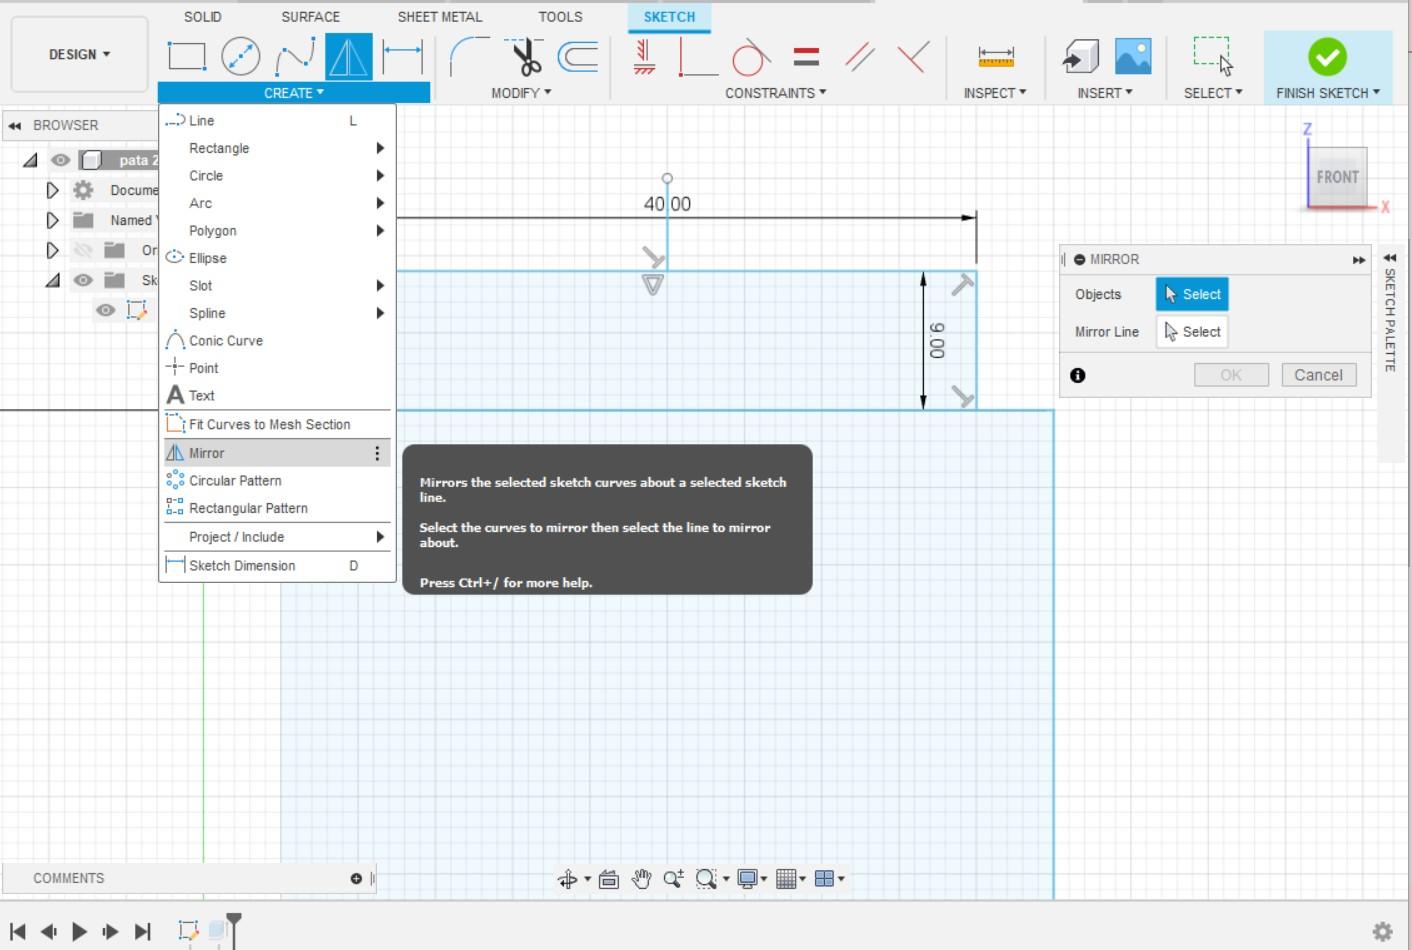Apply the Equal constraint icon

pos(806,57)
